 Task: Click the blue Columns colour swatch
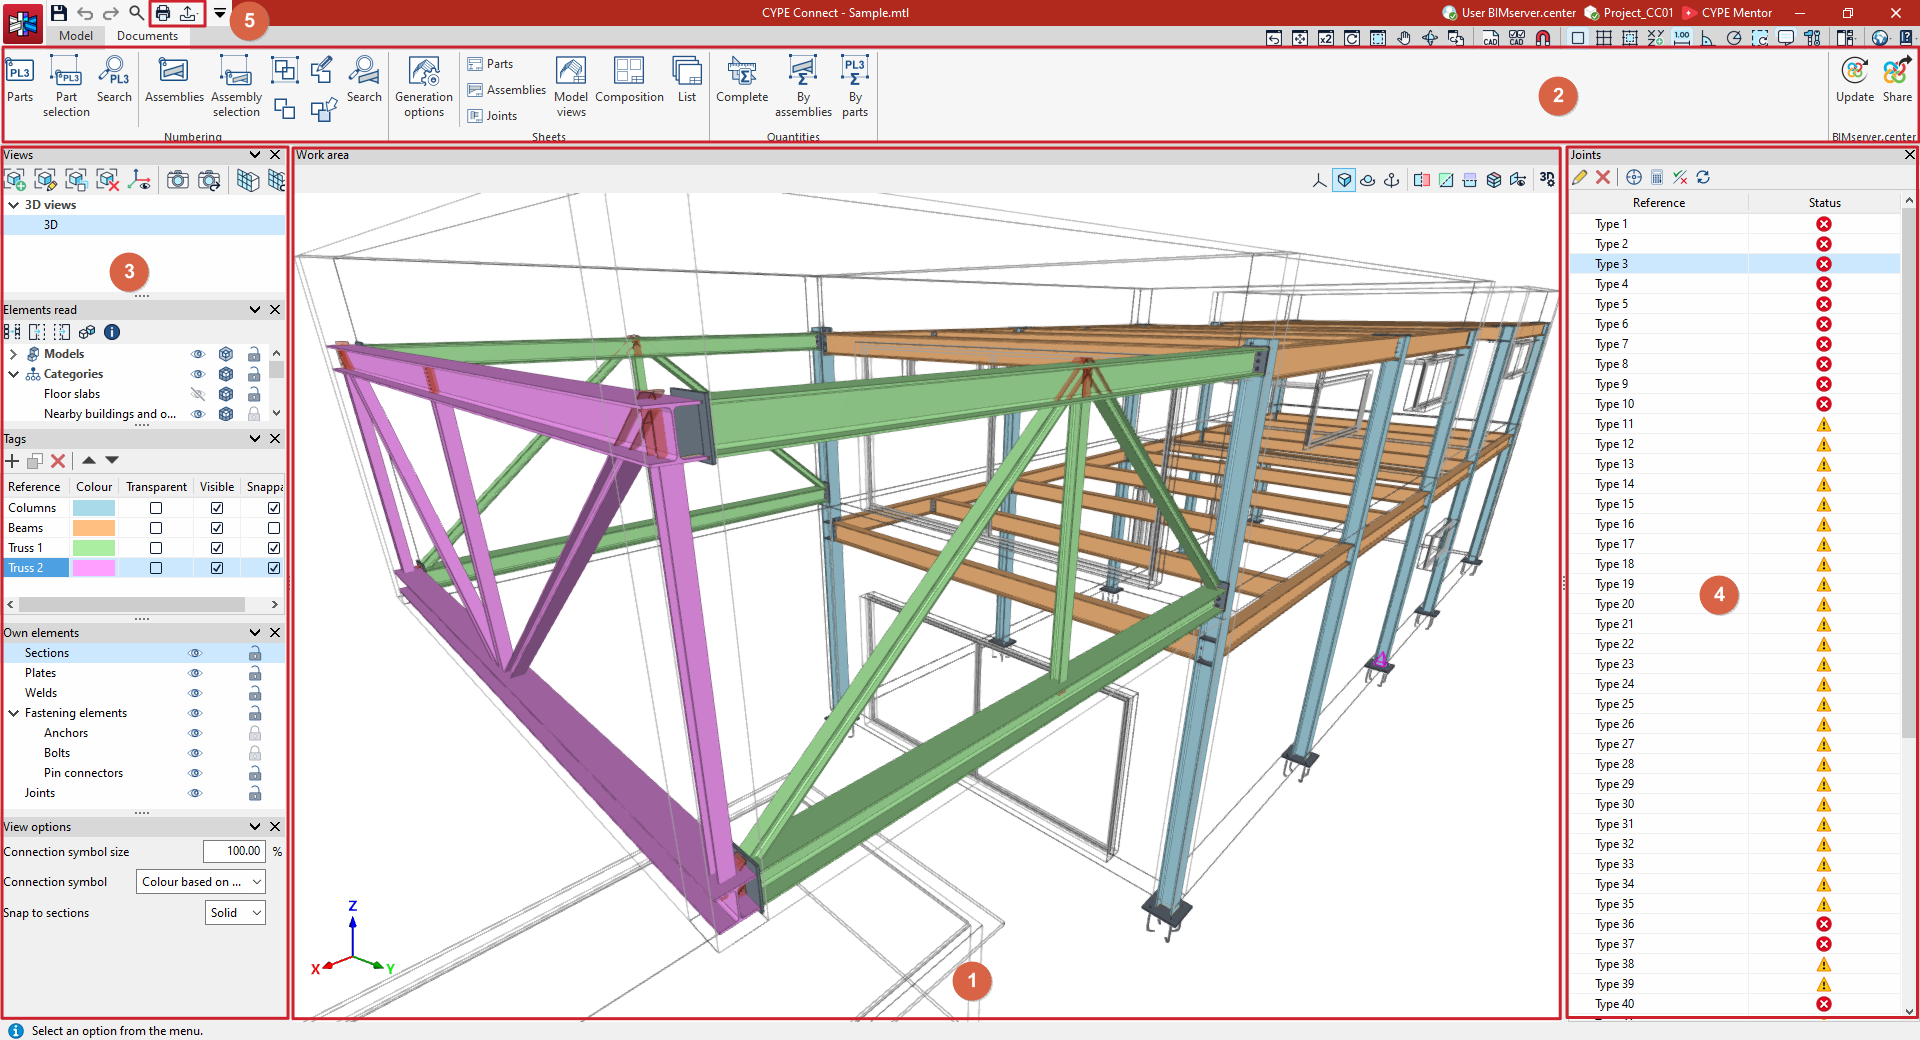coord(94,508)
